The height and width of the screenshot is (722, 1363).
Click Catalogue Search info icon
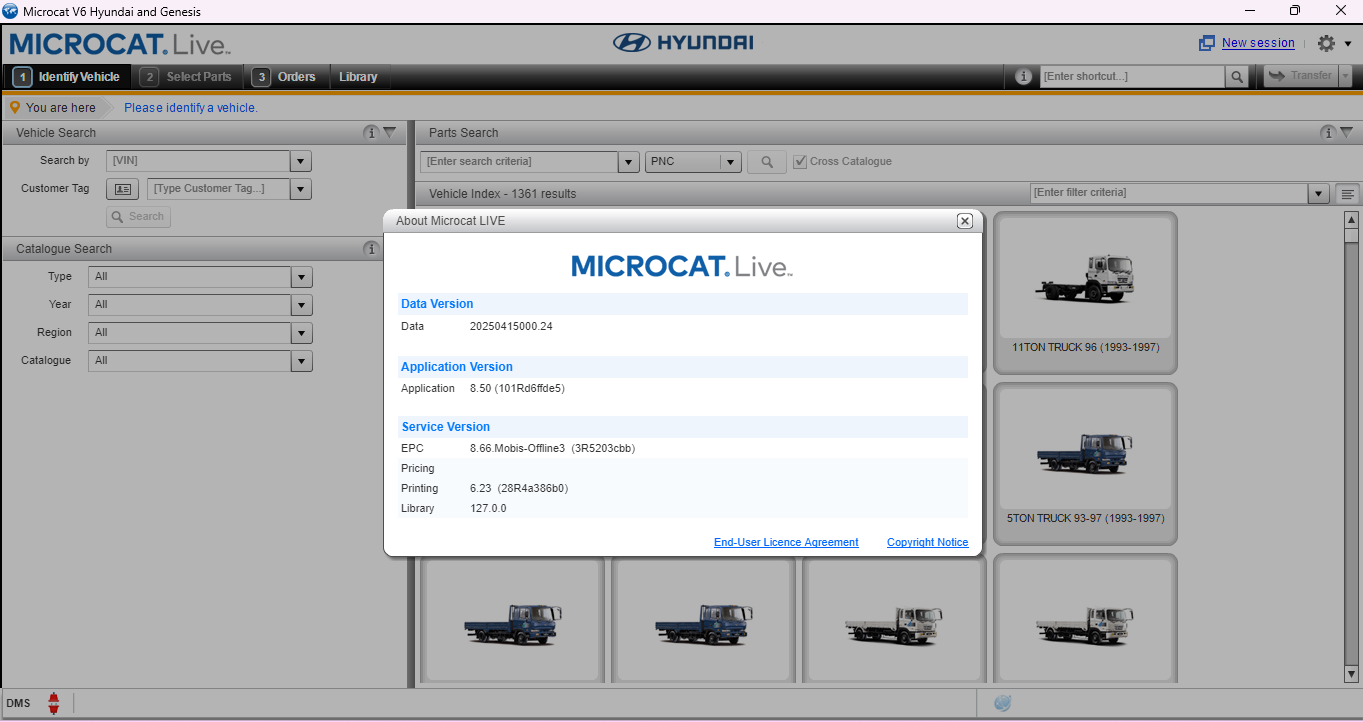pos(371,248)
